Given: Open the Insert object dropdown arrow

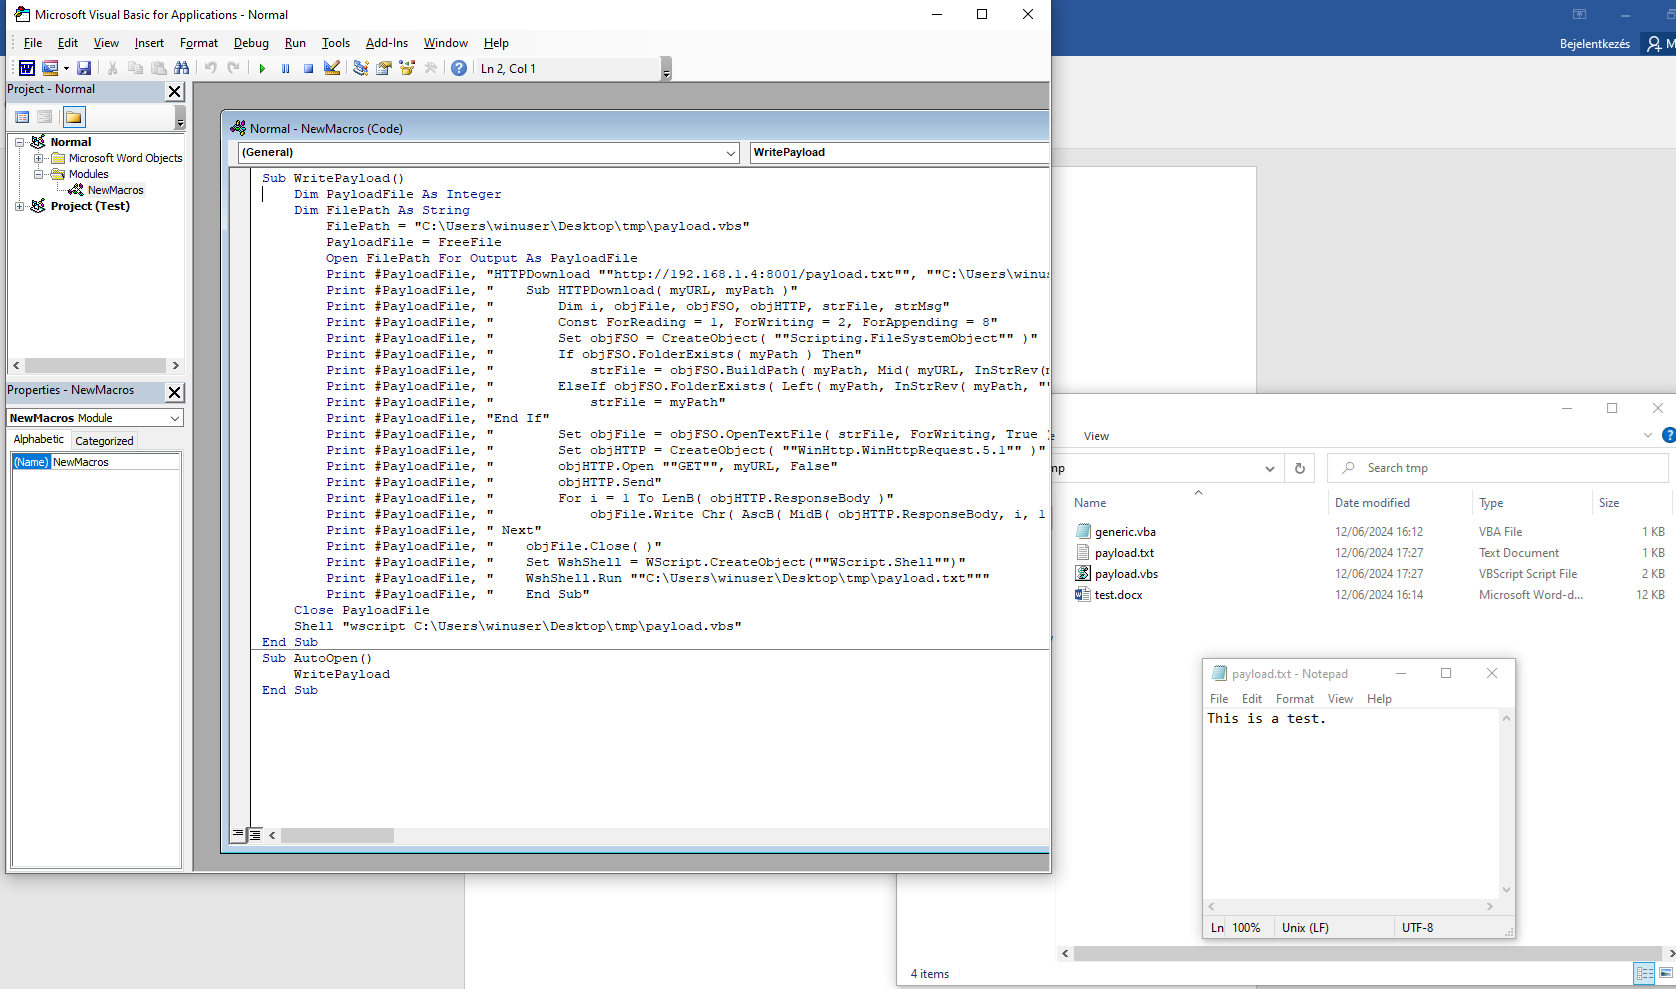Looking at the screenshot, I should (x=66, y=68).
